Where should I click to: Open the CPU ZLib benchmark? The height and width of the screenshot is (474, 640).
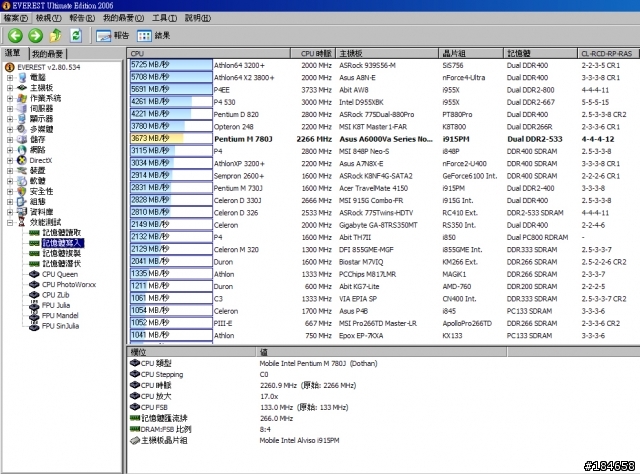pos(56,295)
